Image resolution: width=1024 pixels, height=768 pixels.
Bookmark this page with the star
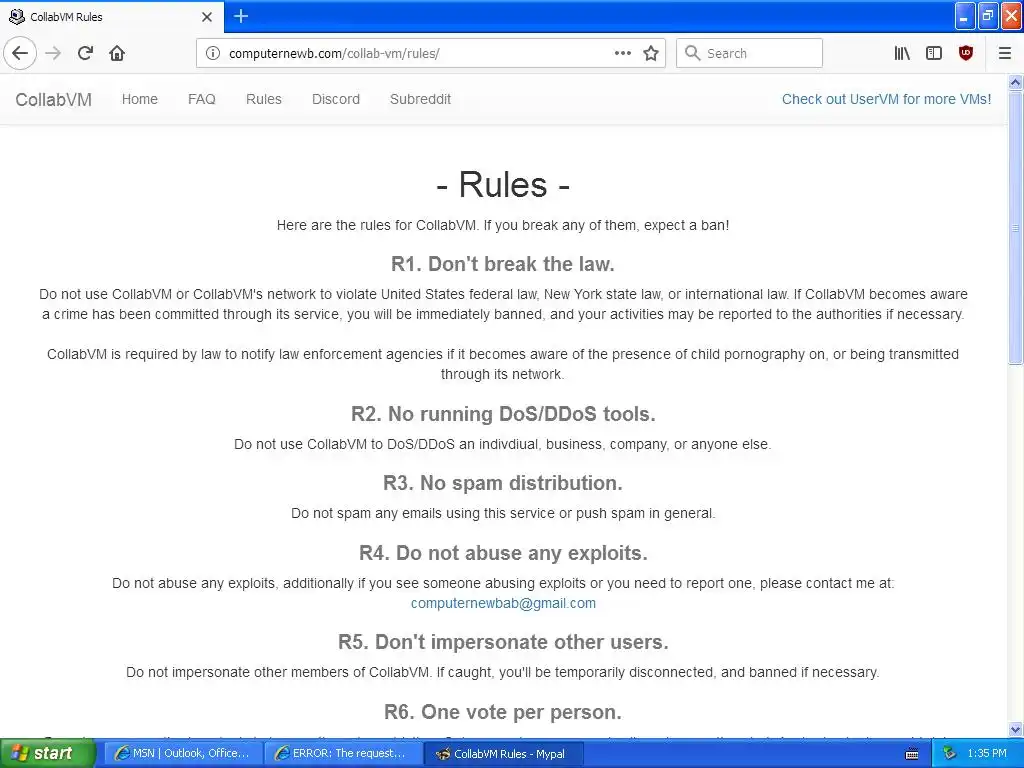click(650, 54)
